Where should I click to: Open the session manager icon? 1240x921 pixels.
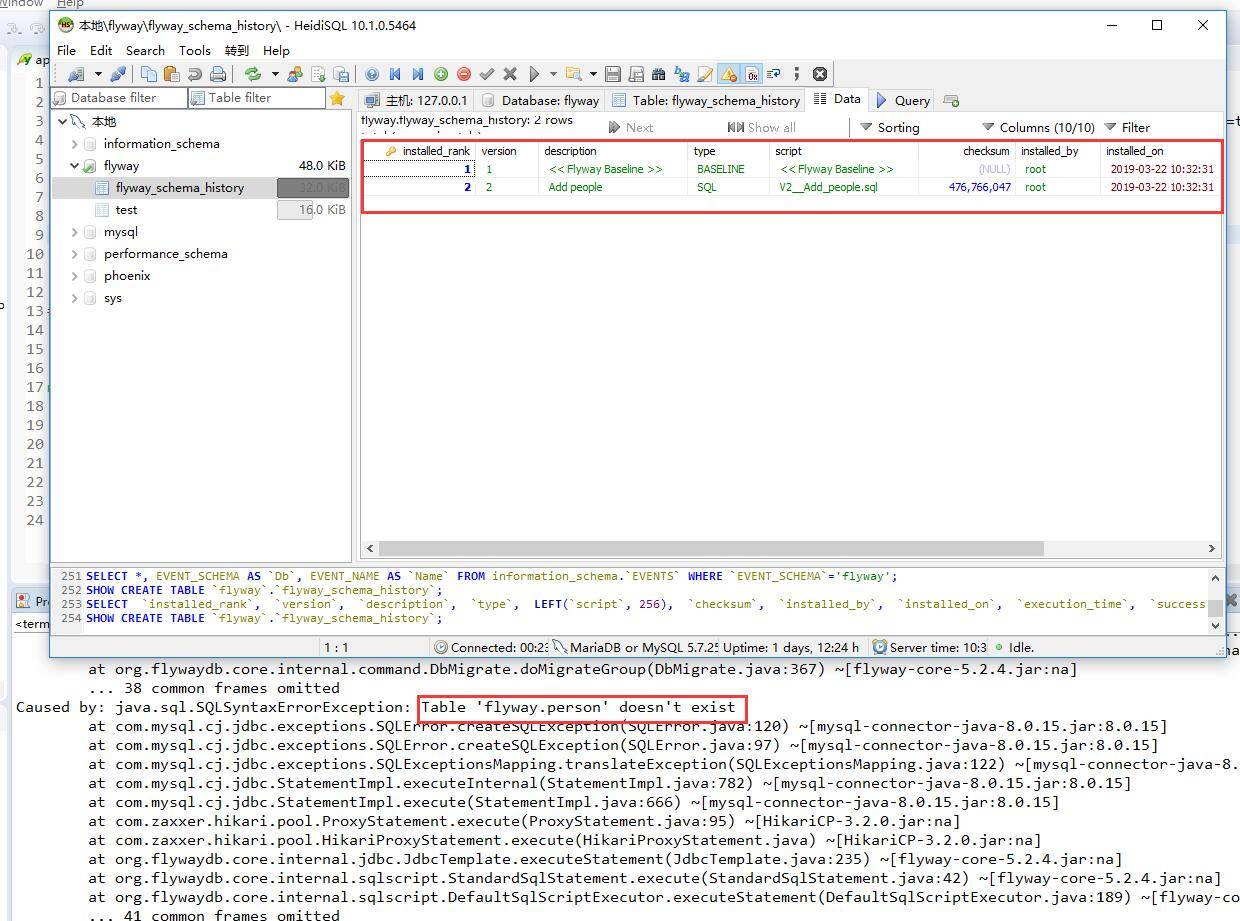coord(76,74)
